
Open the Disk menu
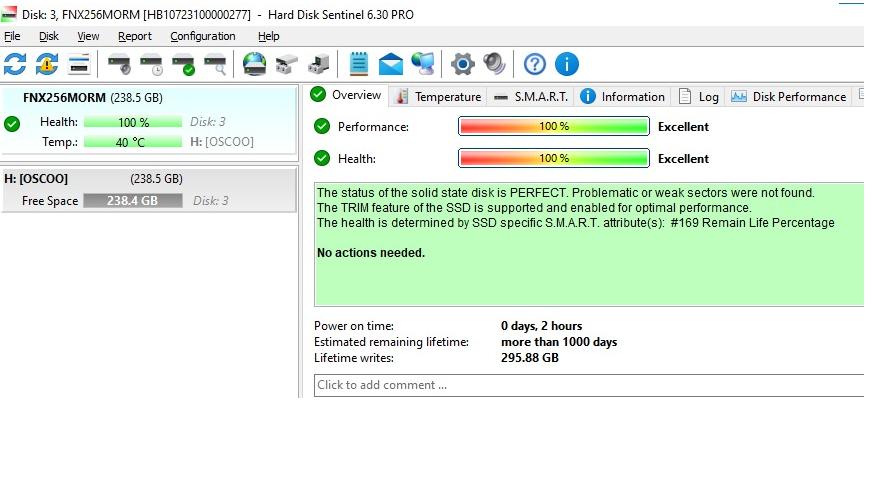tap(49, 36)
